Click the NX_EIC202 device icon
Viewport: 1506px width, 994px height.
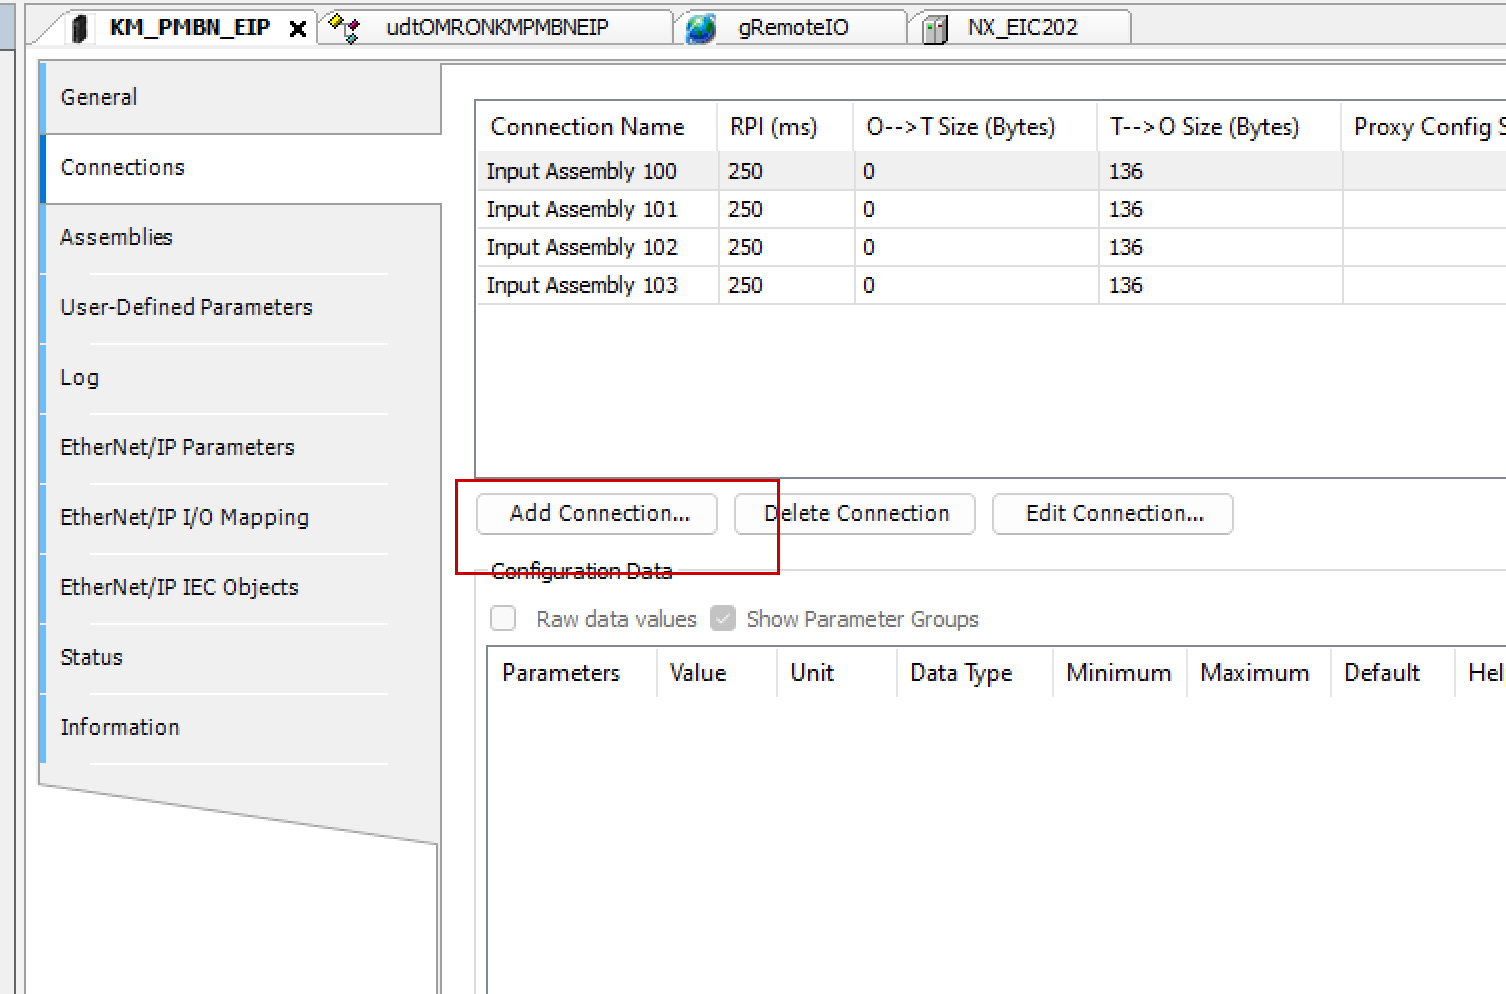pos(935,29)
